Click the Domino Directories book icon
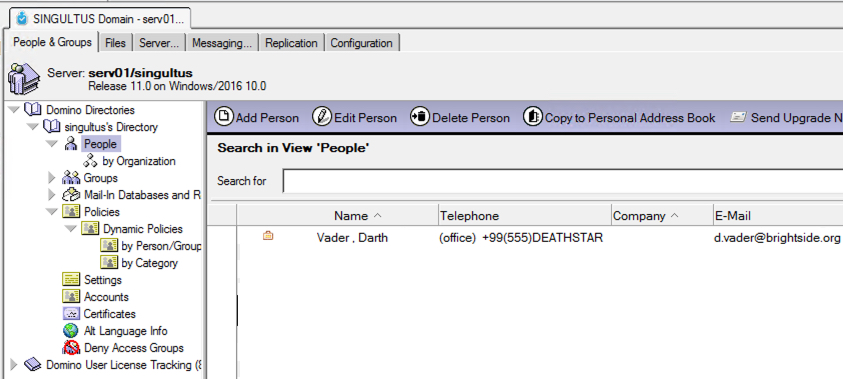 (x=33, y=110)
